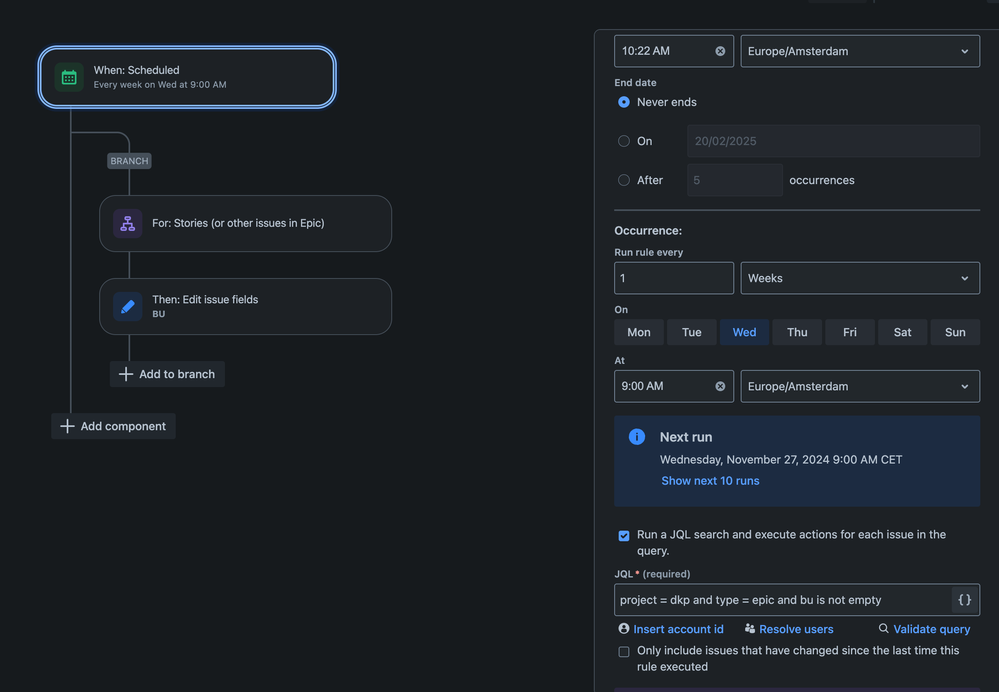Toggle Tue day button
The image size is (999, 692).
[x=691, y=332]
